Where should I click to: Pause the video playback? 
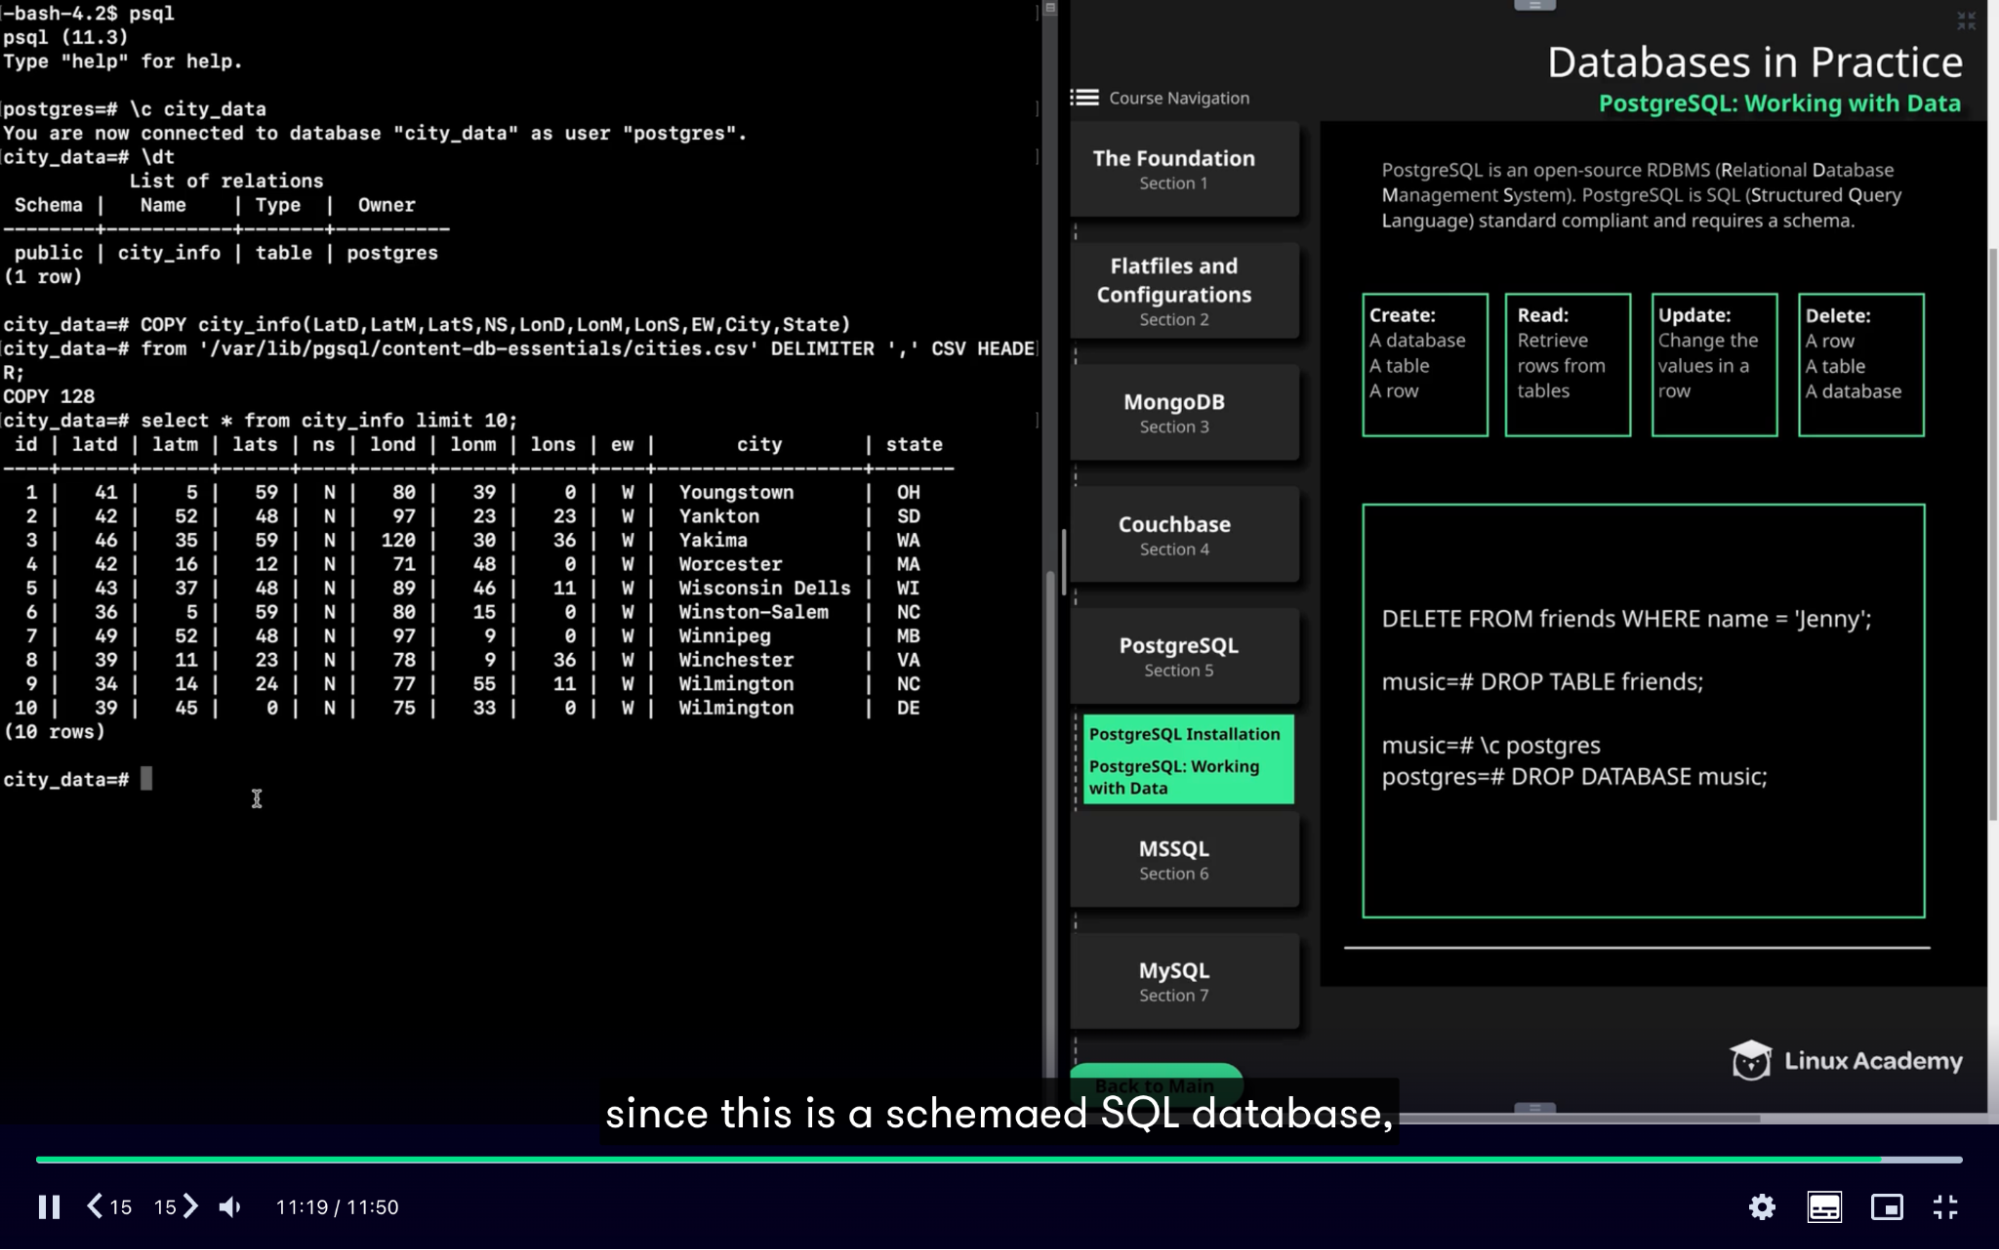[x=48, y=1207]
